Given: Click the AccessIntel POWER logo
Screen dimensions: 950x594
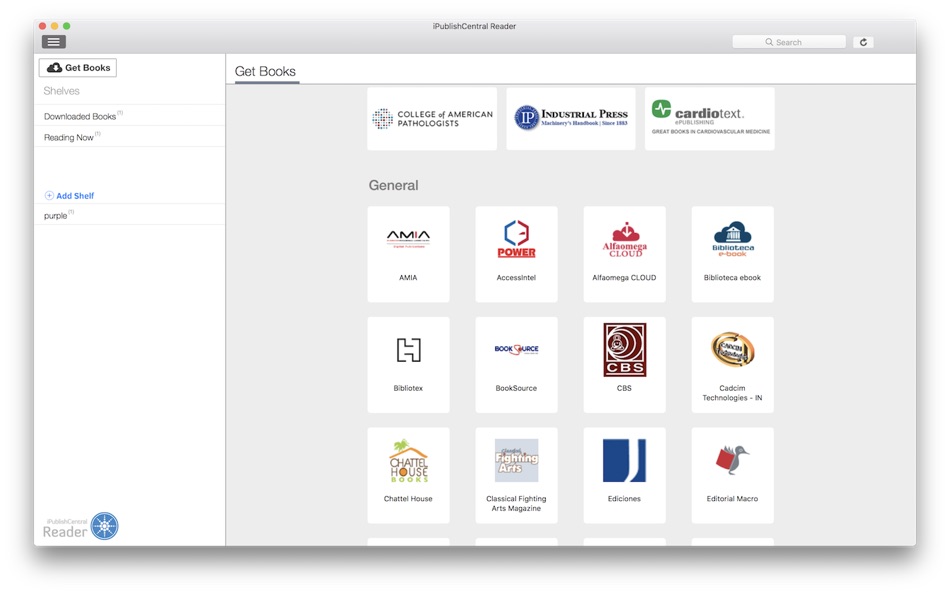Looking at the screenshot, I should [516, 239].
